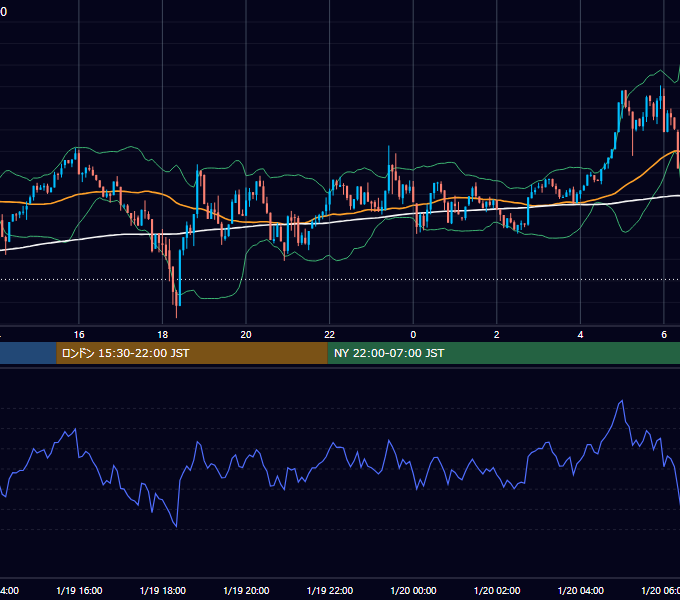Click the ロンドン 15:30-22:00 JST session bar

coord(192,353)
